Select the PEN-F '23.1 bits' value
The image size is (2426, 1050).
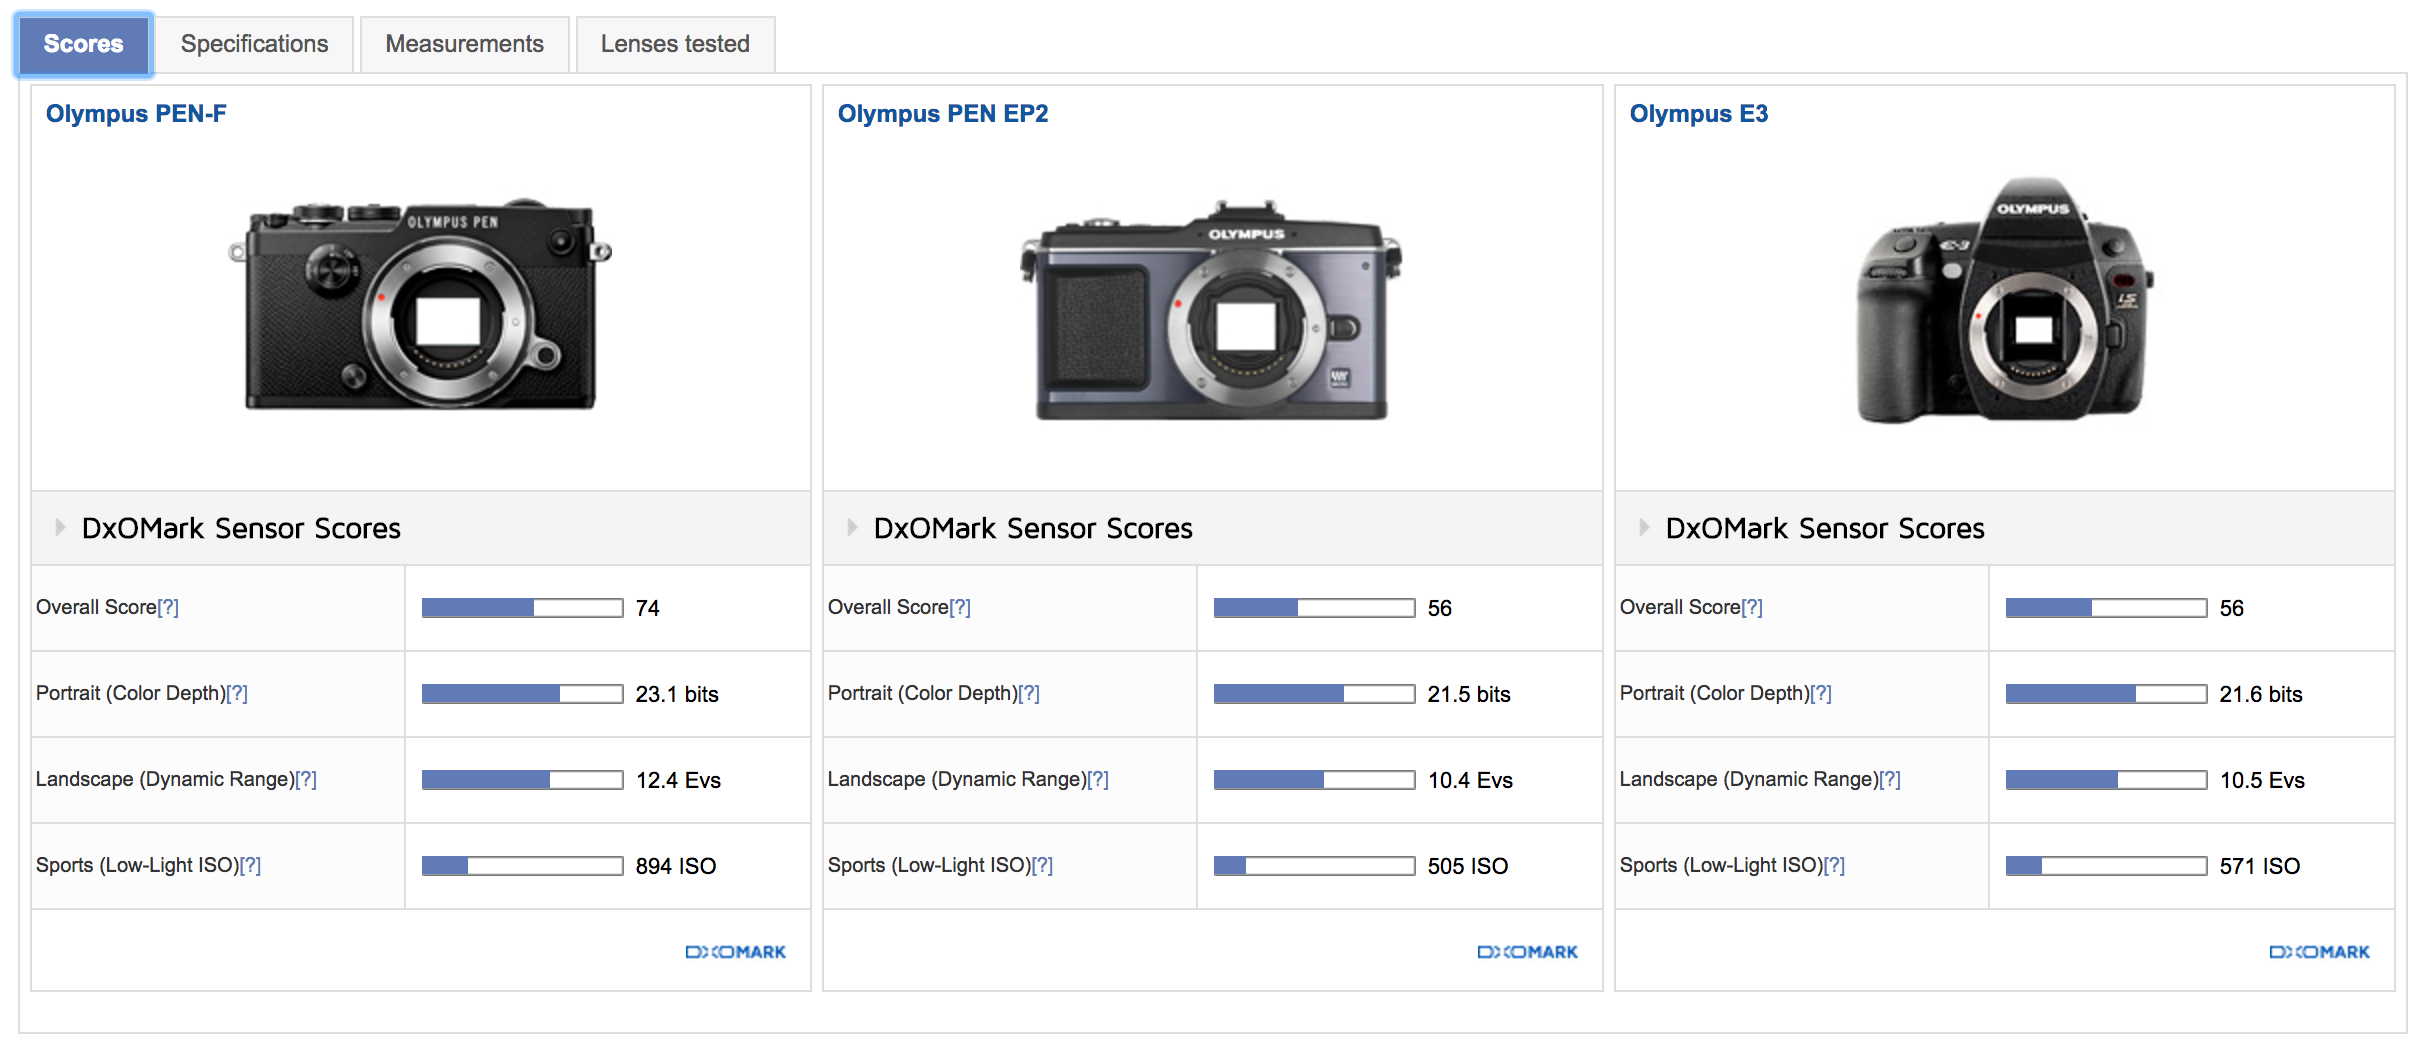(677, 694)
